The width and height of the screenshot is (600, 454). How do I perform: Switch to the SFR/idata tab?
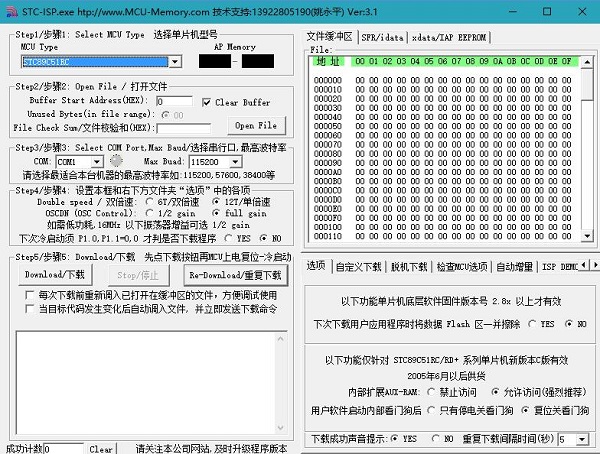click(x=381, y=37)
